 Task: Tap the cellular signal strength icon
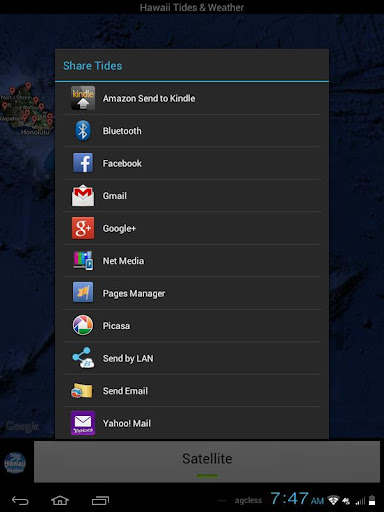pos(360,501)
